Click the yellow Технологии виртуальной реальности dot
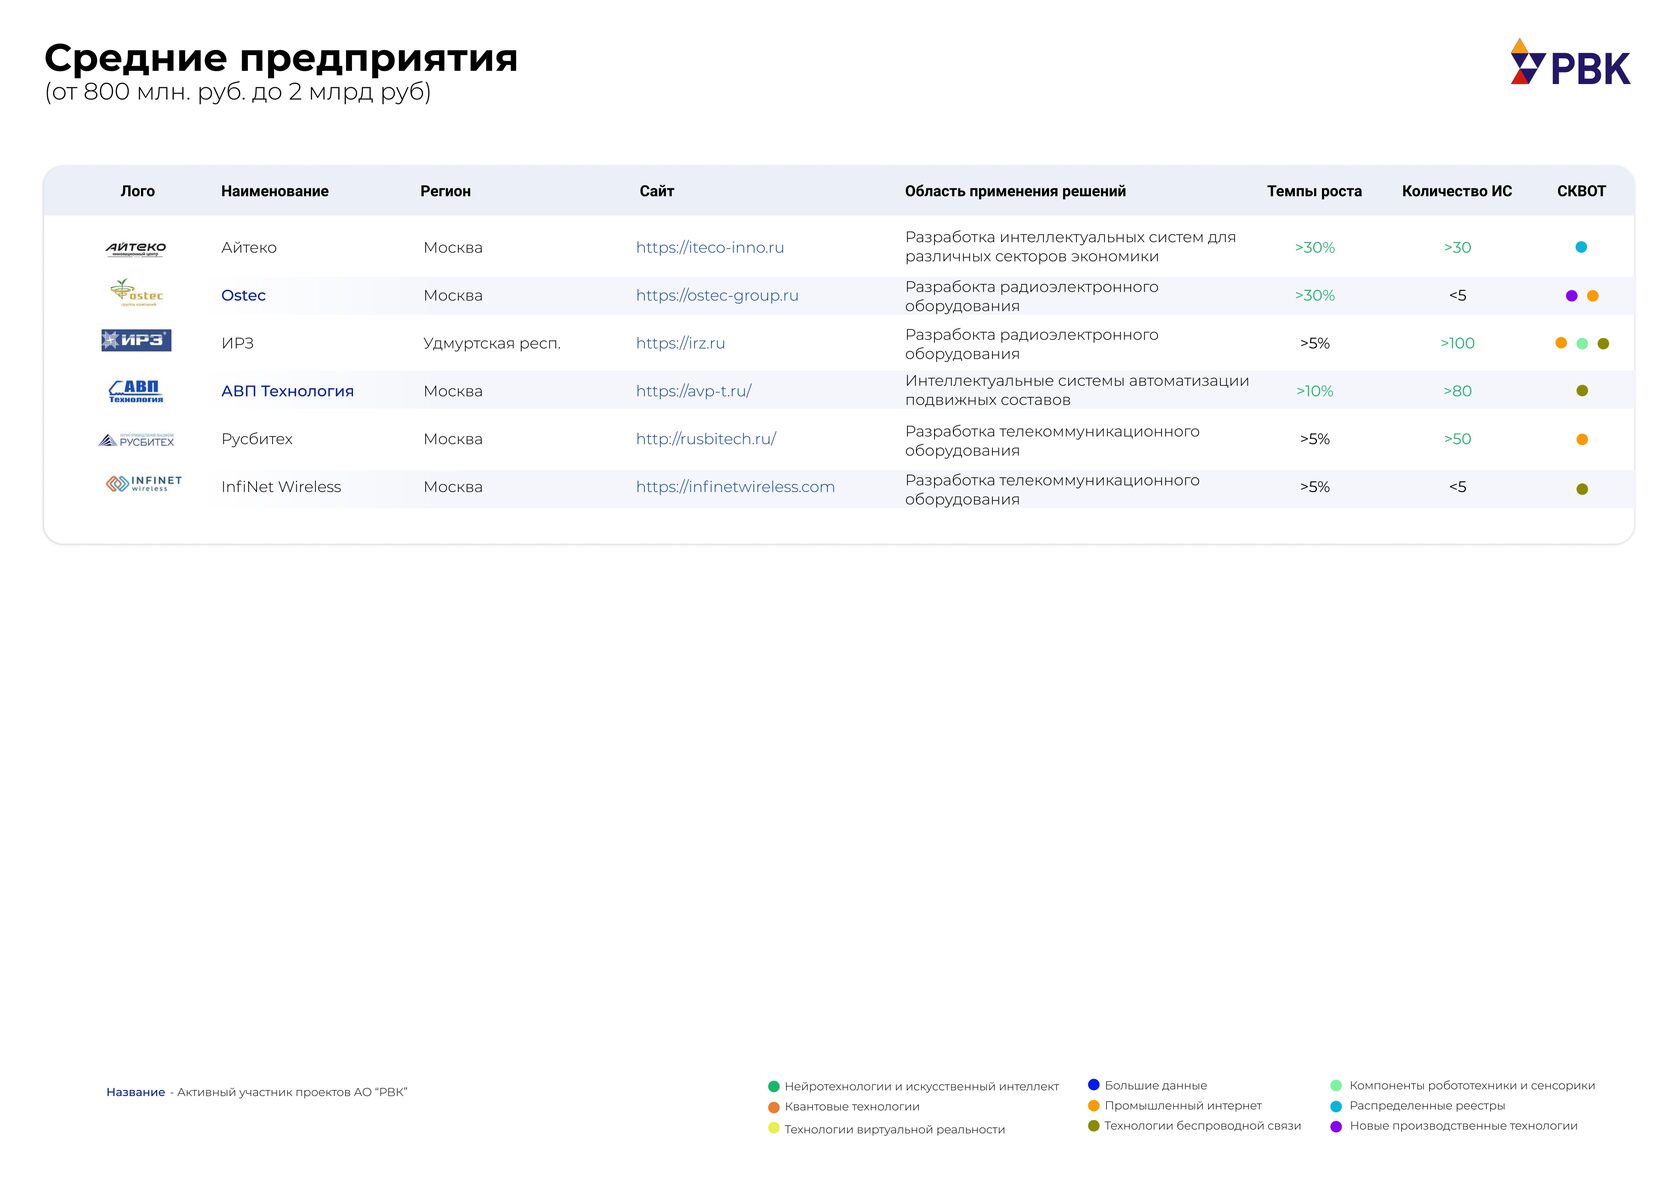 pyautogui.click(x=774, y=1128)
